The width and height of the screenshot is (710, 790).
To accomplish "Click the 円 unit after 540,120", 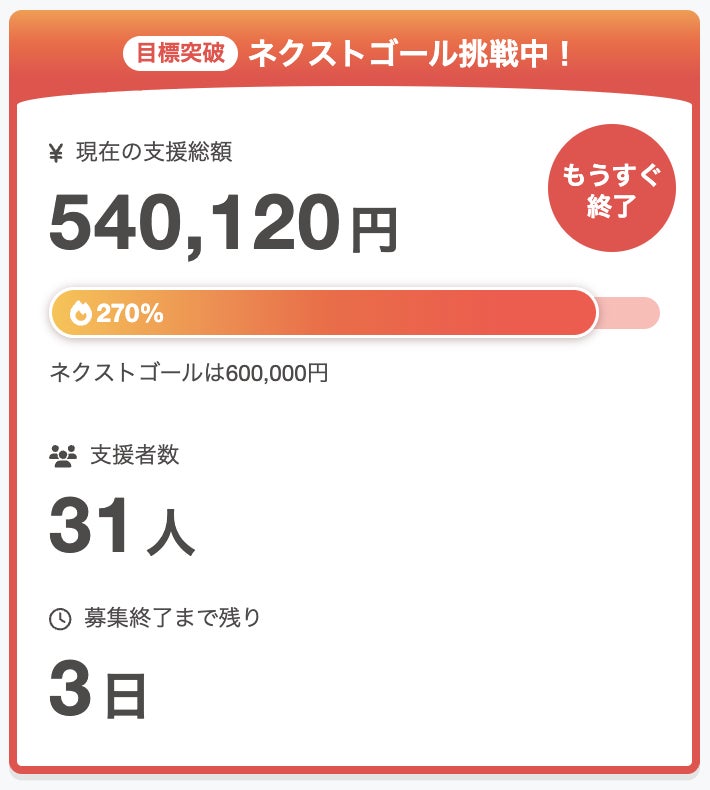I will 374,231.
